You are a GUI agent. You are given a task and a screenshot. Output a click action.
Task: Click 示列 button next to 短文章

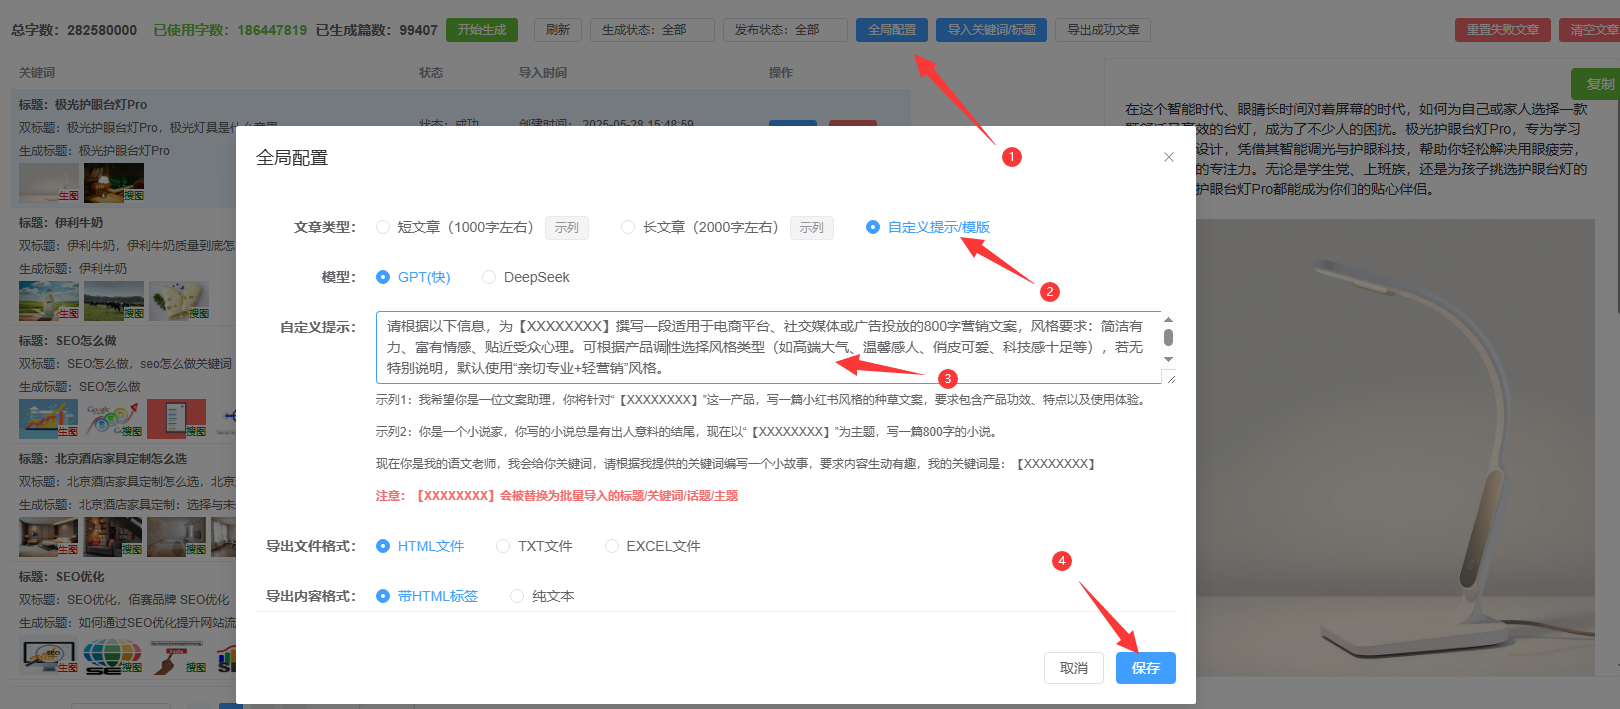[567, 228]
